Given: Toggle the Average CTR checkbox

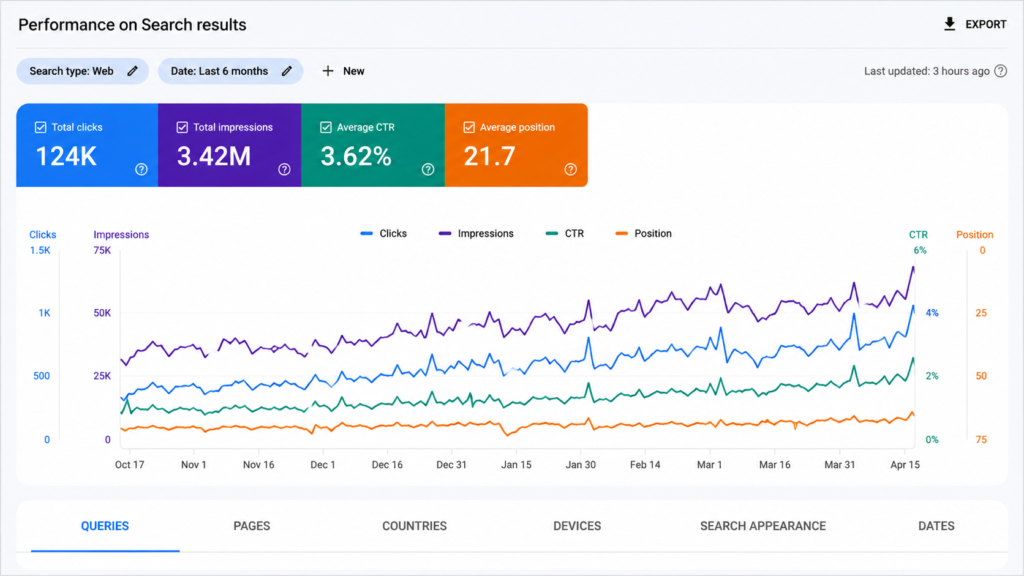Looking at the screenshot, I should (326, 127).
